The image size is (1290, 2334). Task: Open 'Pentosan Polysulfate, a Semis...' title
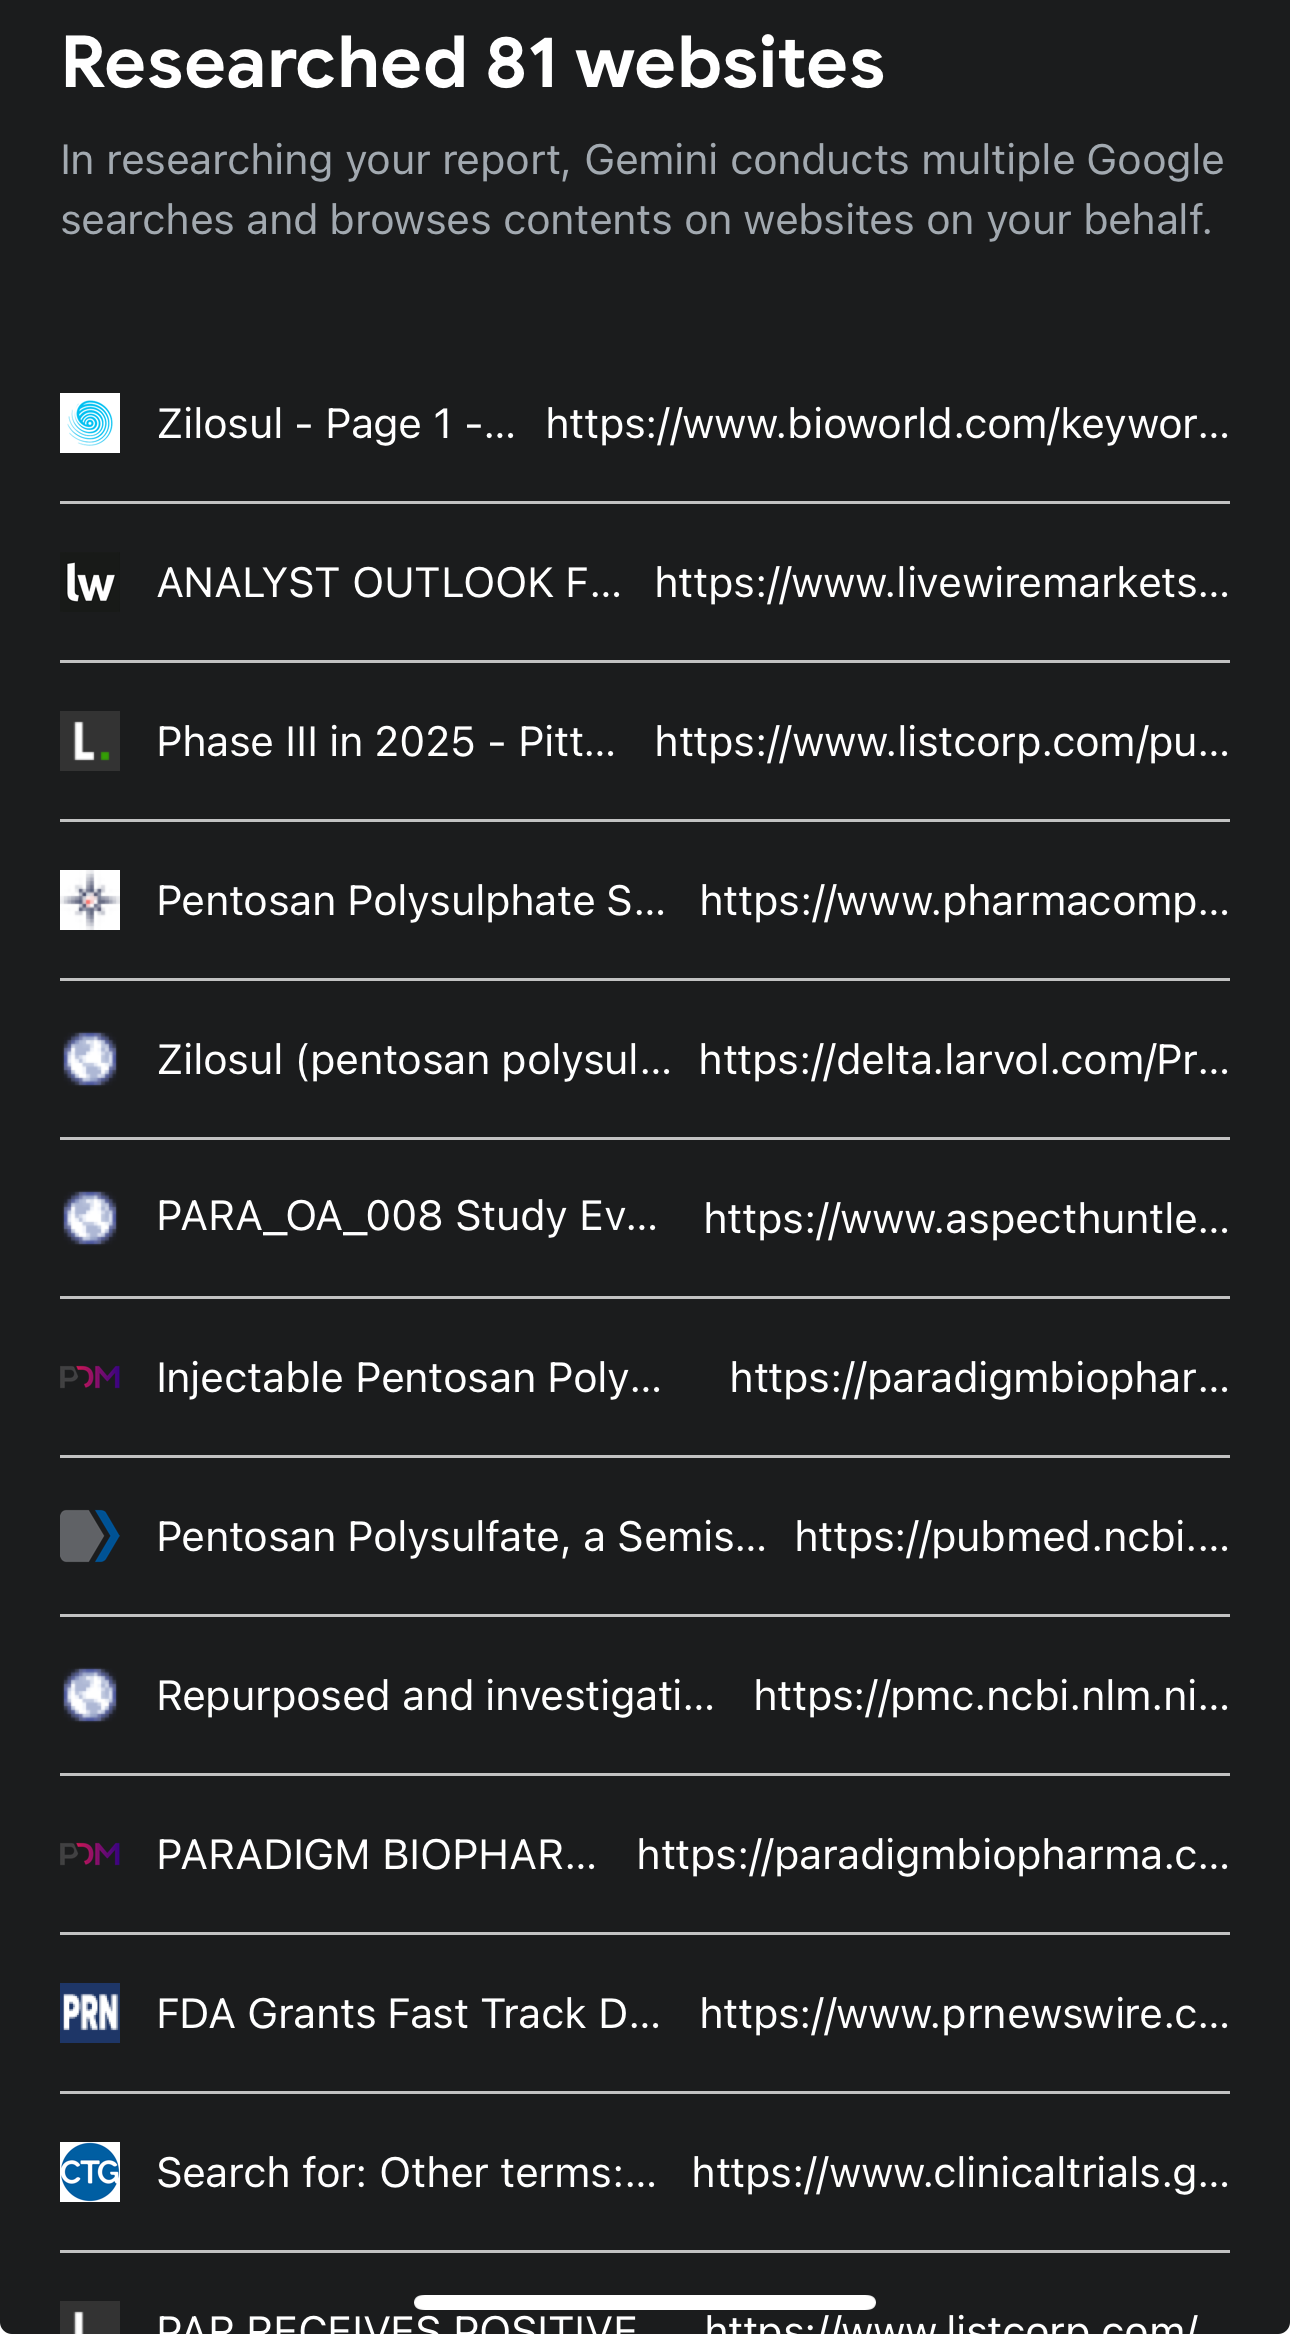462,1537
